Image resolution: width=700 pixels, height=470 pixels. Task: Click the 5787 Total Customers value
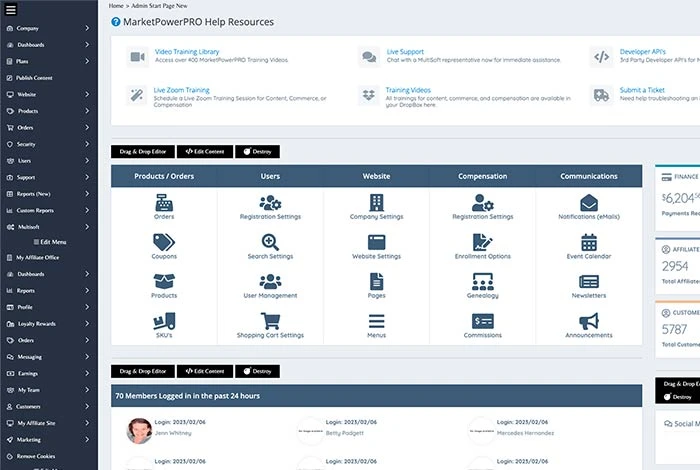point(674,329)
